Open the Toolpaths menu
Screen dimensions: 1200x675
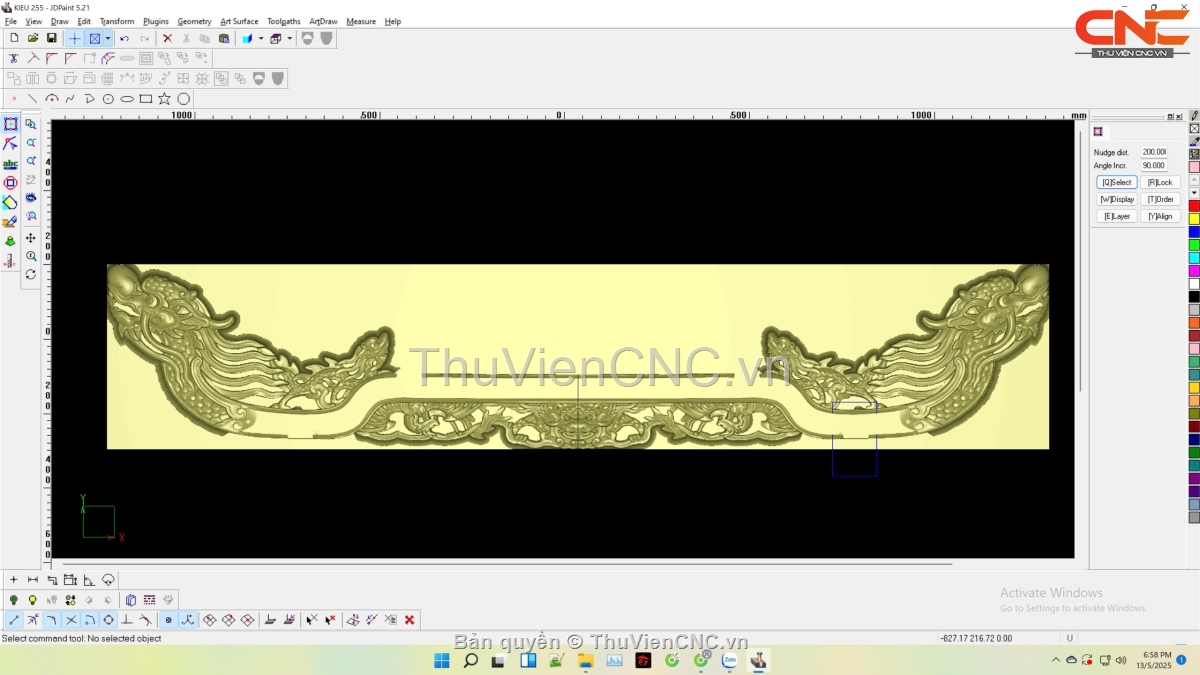pyautogui.click(x=284, y=21)
